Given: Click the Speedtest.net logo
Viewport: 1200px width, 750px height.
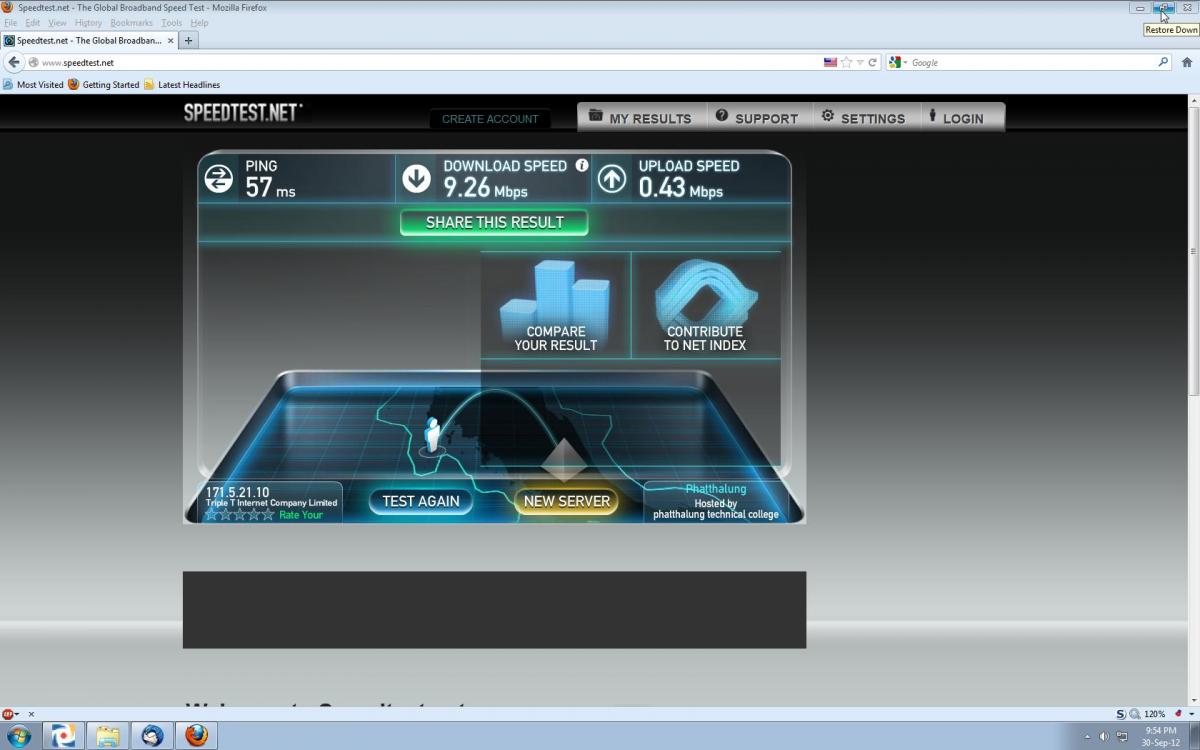Looking at the screenshot, I should 242,112.
